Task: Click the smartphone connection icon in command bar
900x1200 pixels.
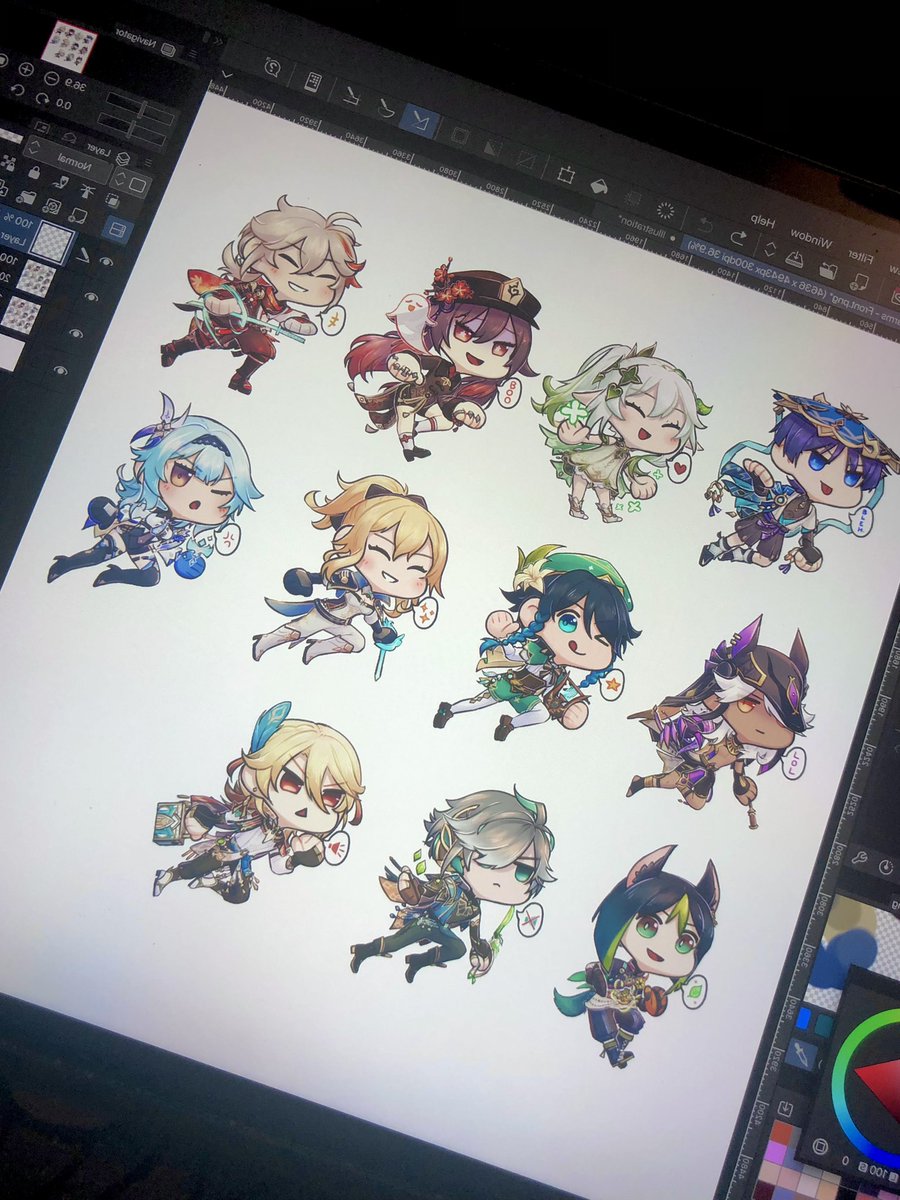Action: tap(313, 82)
